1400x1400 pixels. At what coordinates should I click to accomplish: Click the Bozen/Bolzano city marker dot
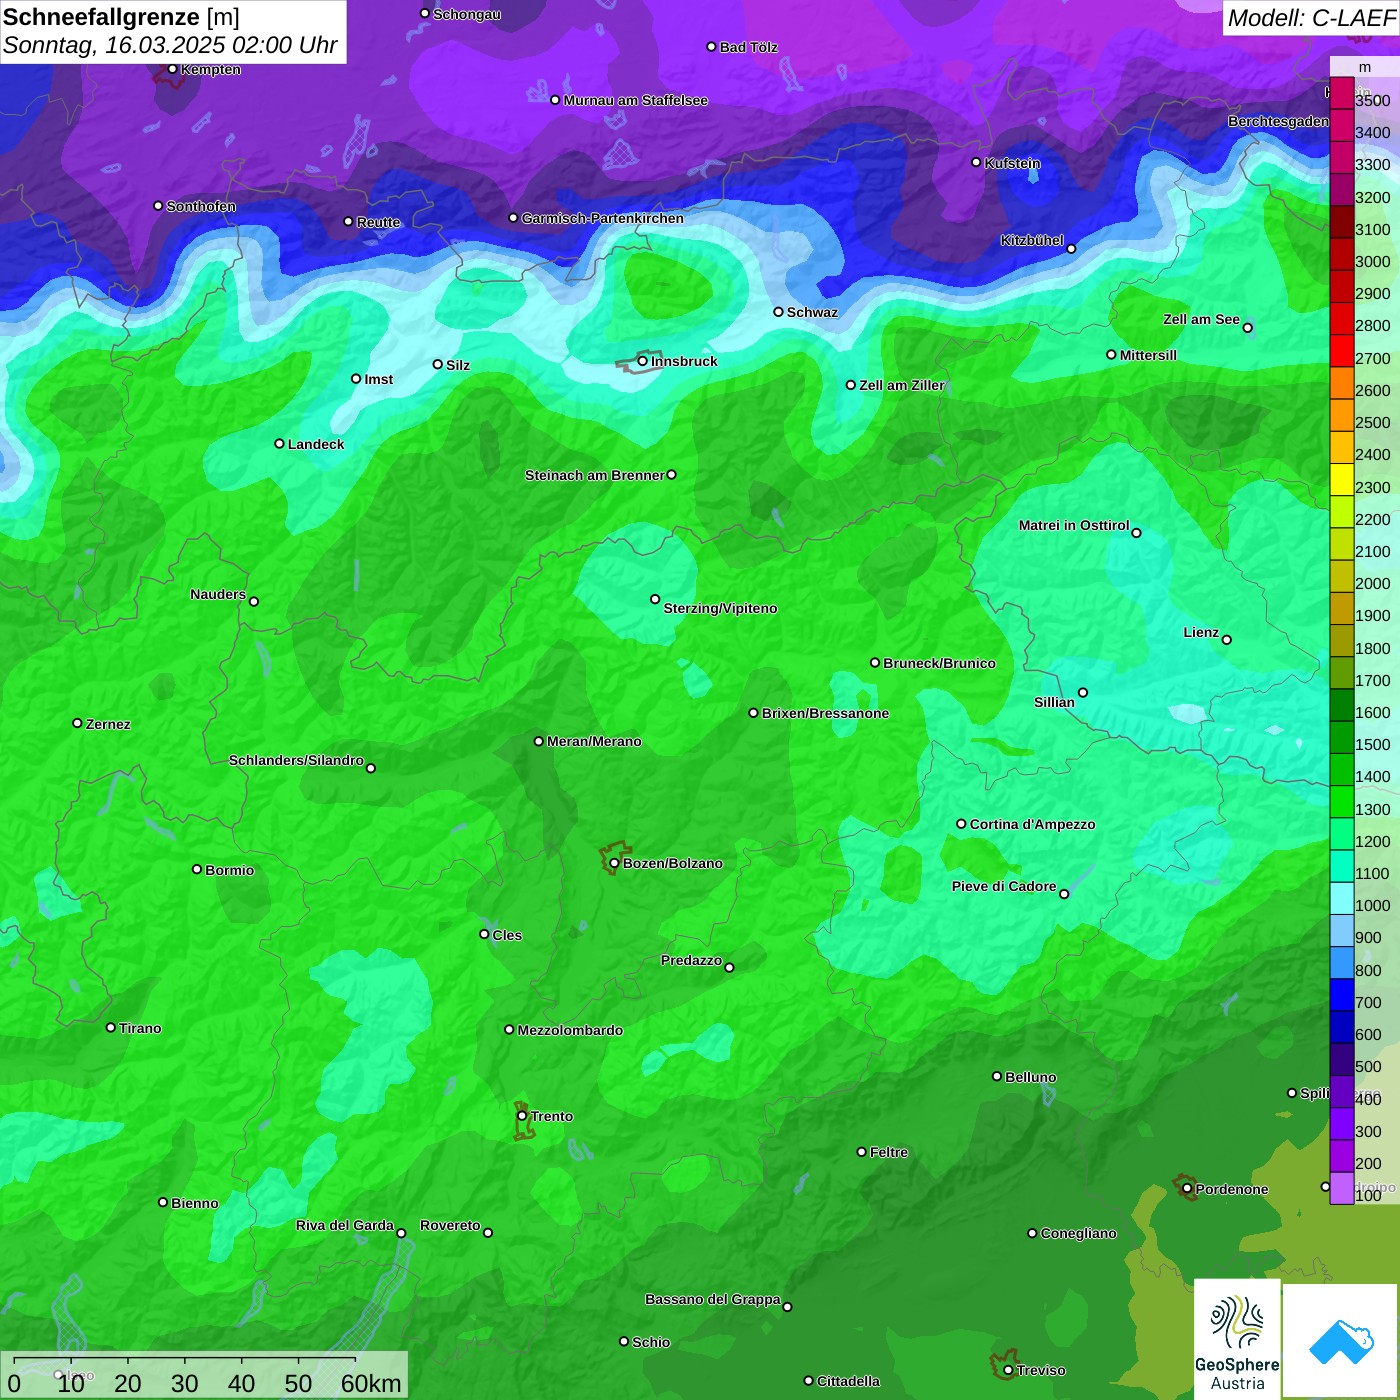tap(614, 863)
